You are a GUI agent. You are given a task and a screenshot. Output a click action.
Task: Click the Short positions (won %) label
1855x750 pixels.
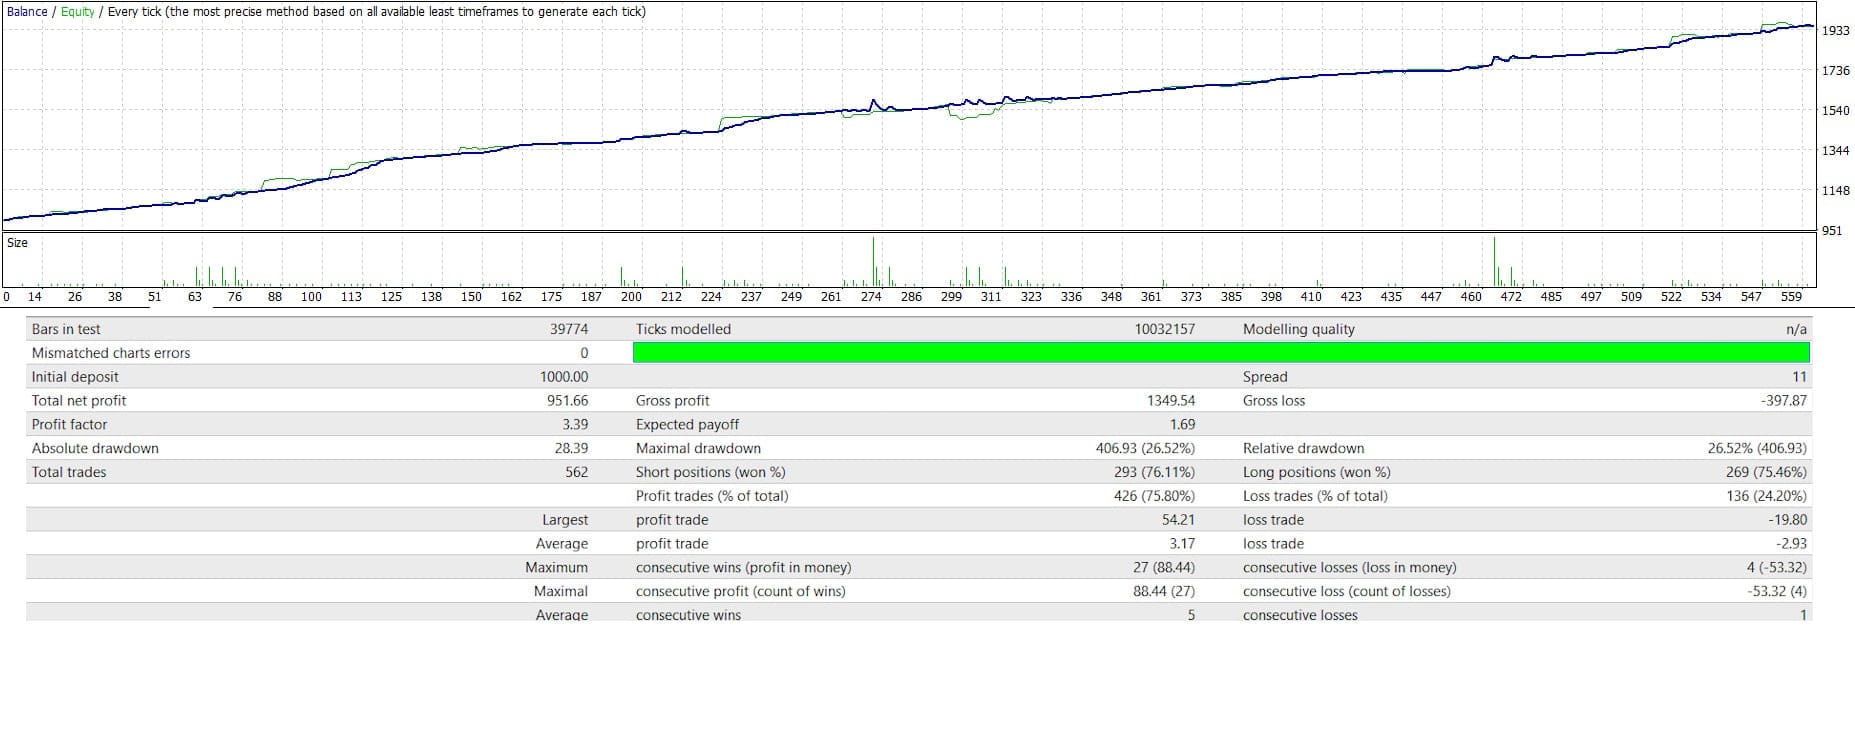pyautogui.click(x=710, y=473)
